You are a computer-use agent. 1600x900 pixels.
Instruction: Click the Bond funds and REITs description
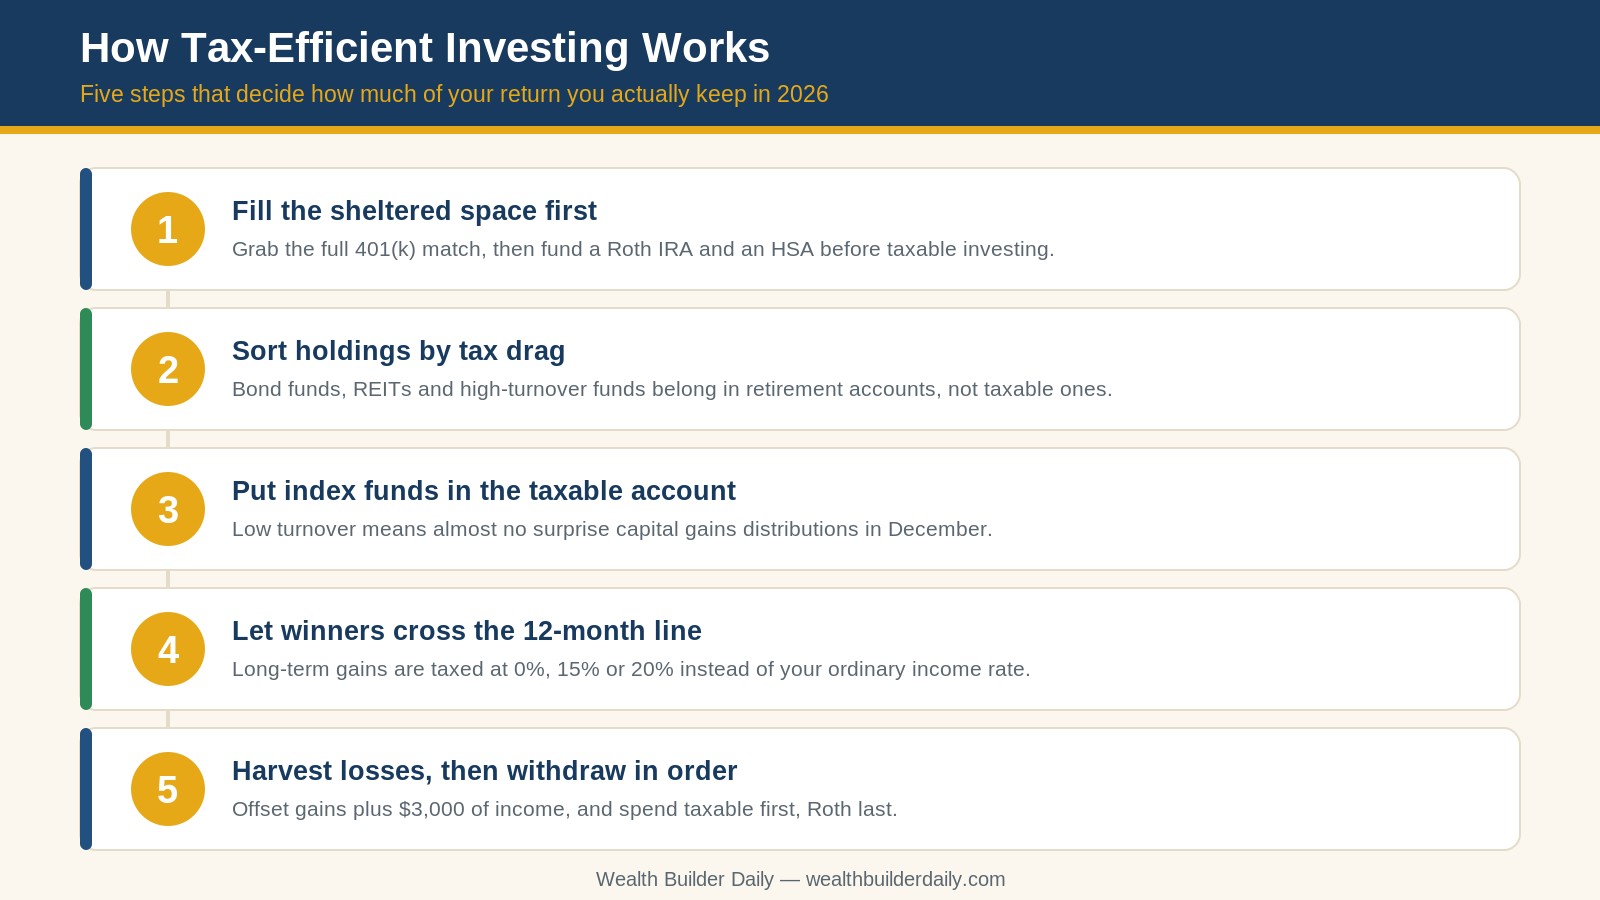pos(672,389)
